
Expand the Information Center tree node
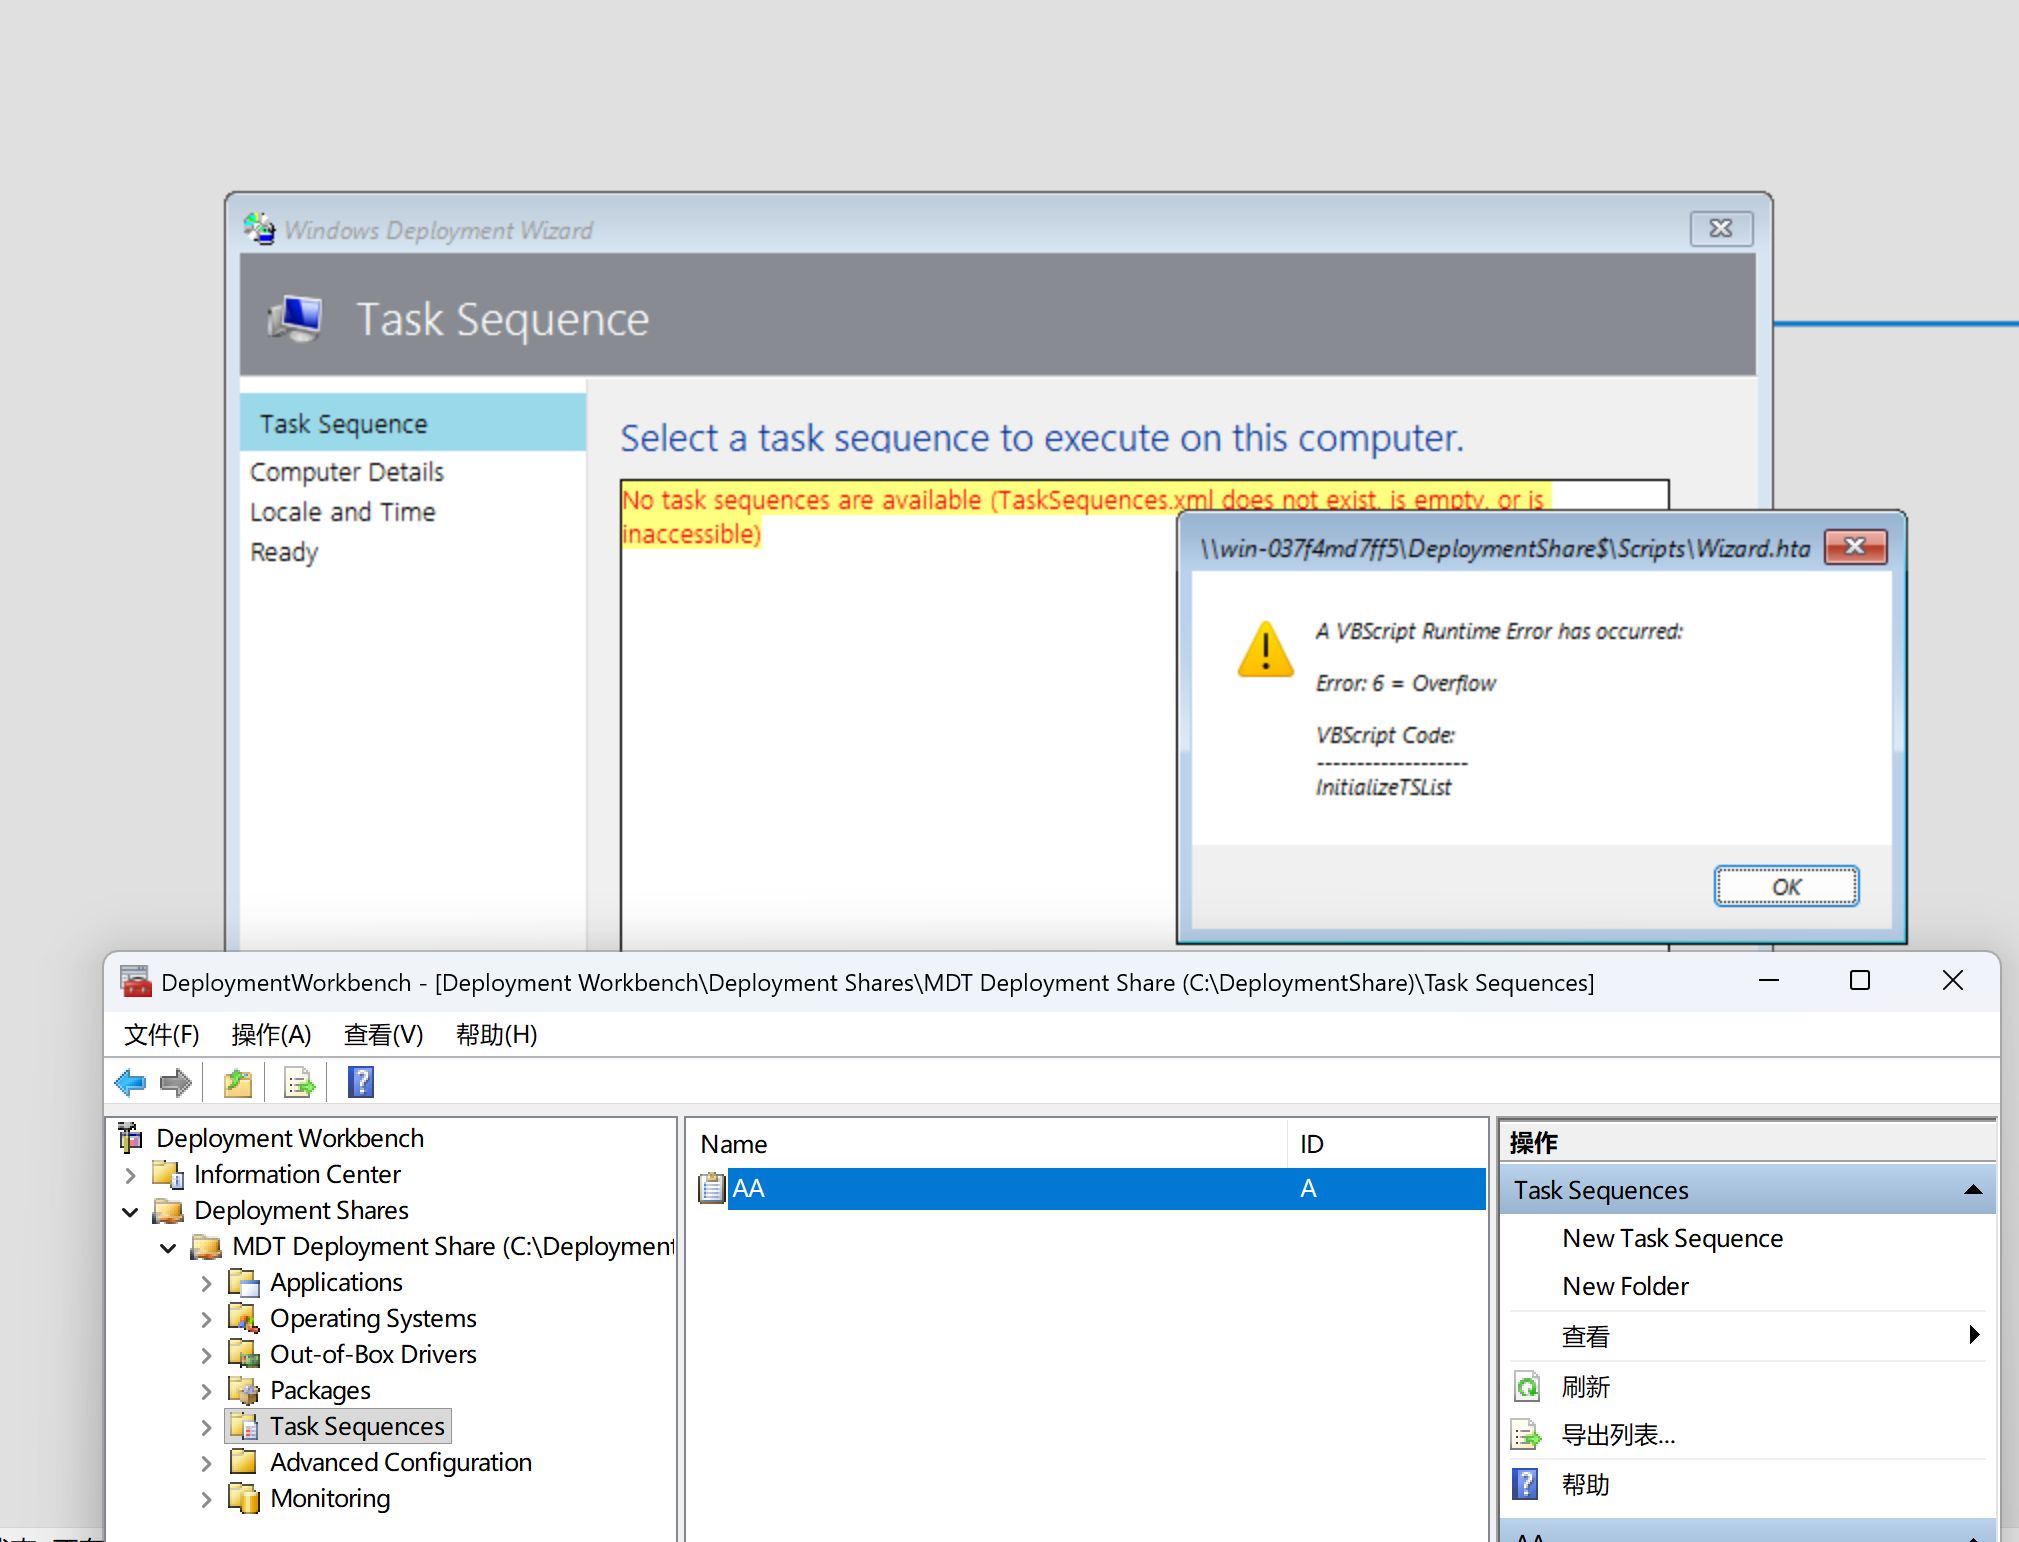click(130, 1175)
